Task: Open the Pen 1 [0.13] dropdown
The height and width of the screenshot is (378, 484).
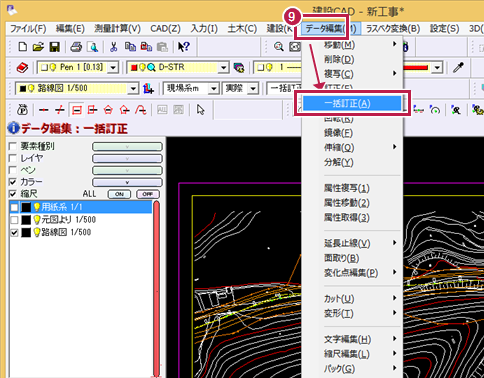Action: coord(113,68)
